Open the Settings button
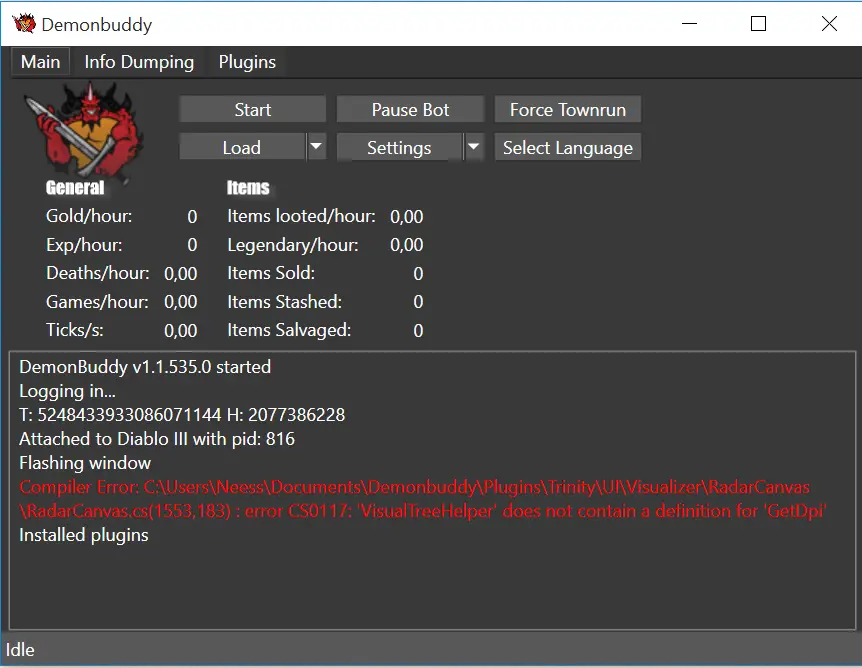 [399, 148]
